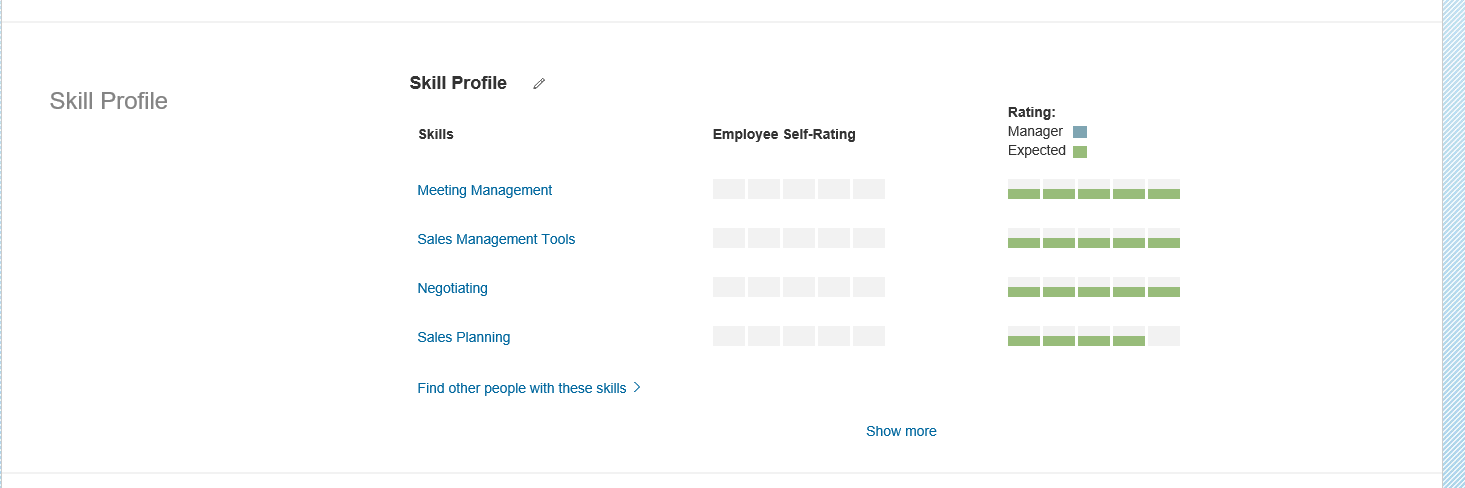The height and width of the screenshot is (488, 1465).
Task: Find other people with these skills
Action: (522, 388)
